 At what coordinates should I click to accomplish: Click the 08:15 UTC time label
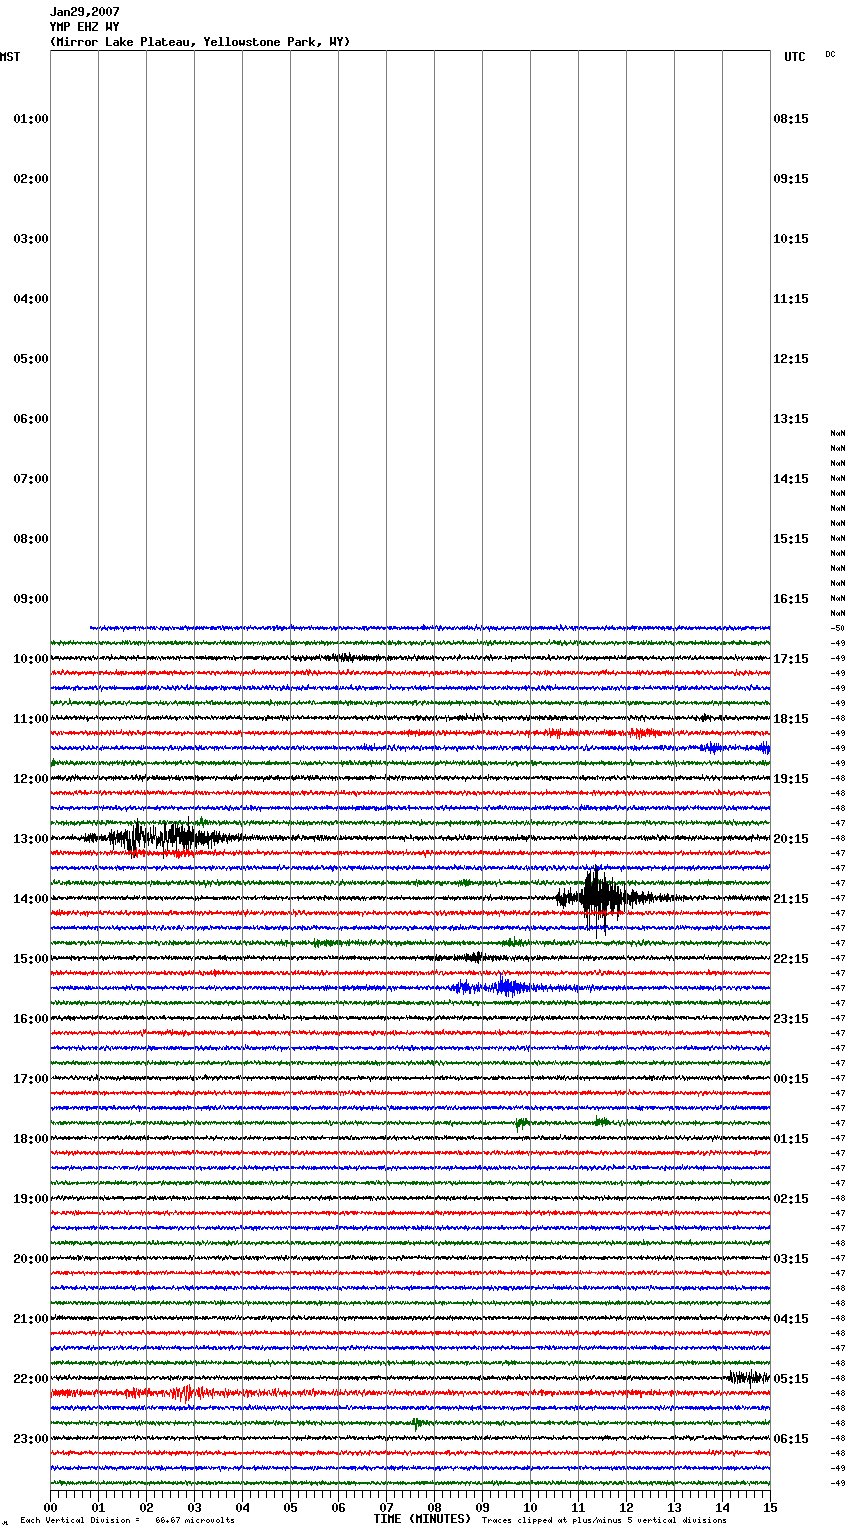(x=791, y=119)
